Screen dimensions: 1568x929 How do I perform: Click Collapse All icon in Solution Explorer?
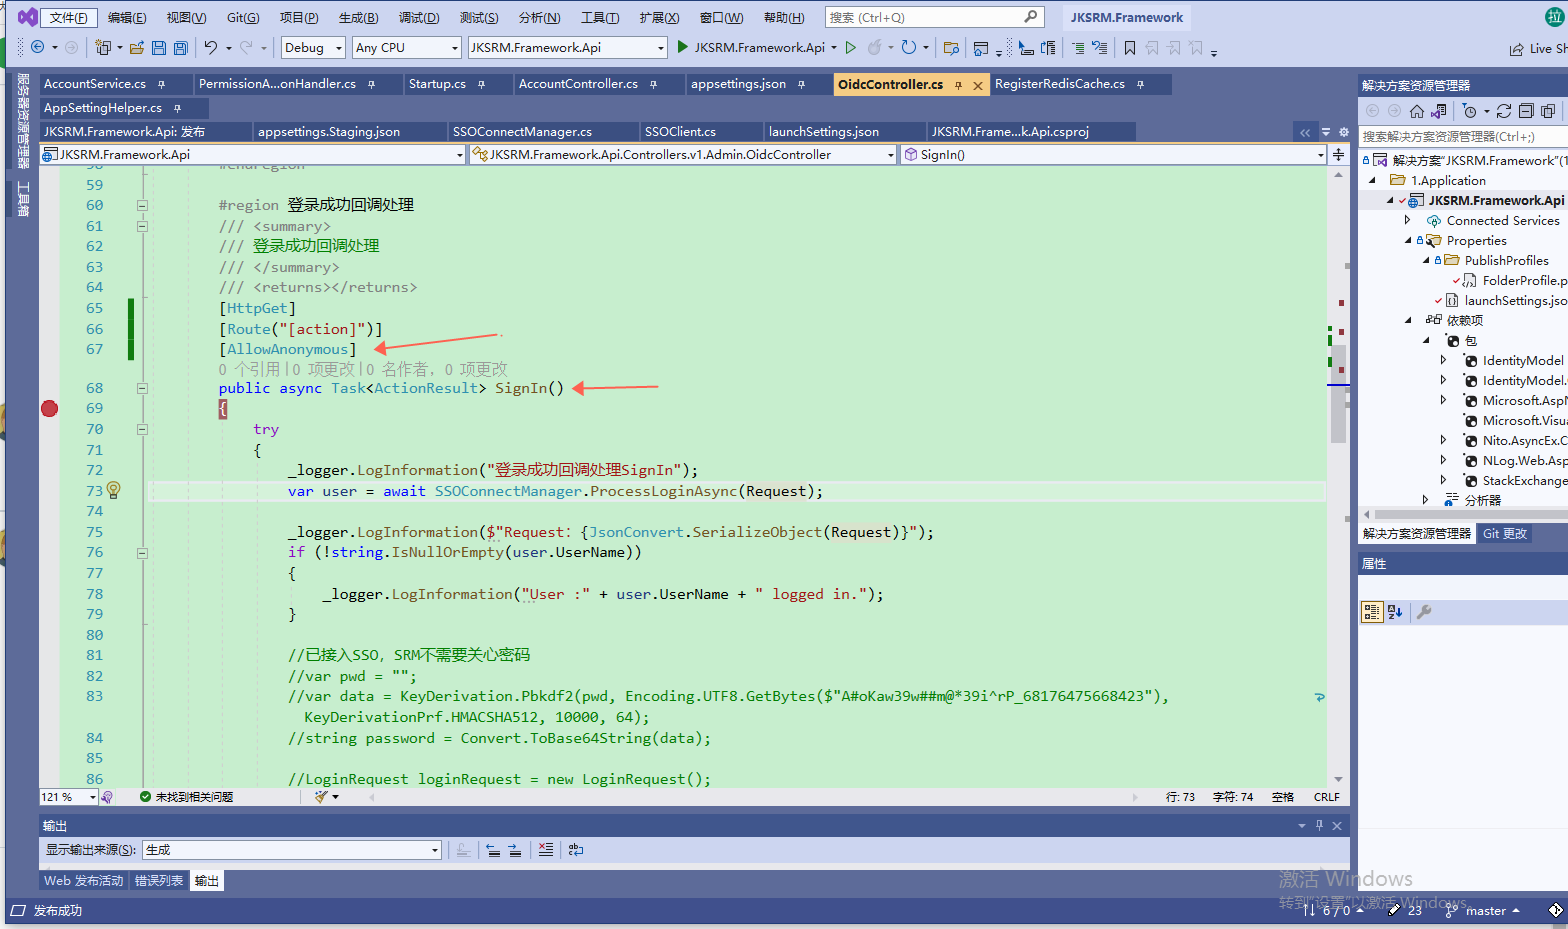pyautogui.click(x=1526, y=111)
